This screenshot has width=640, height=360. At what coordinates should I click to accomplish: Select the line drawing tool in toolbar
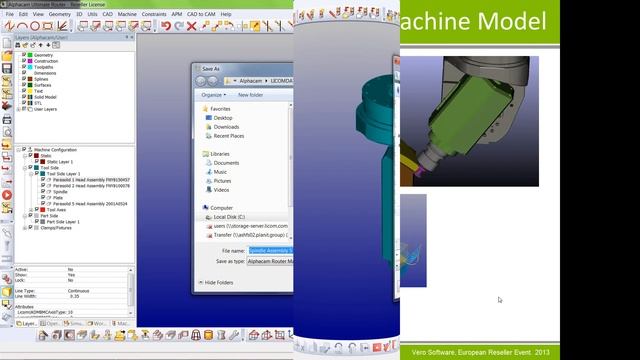[9, 26]
